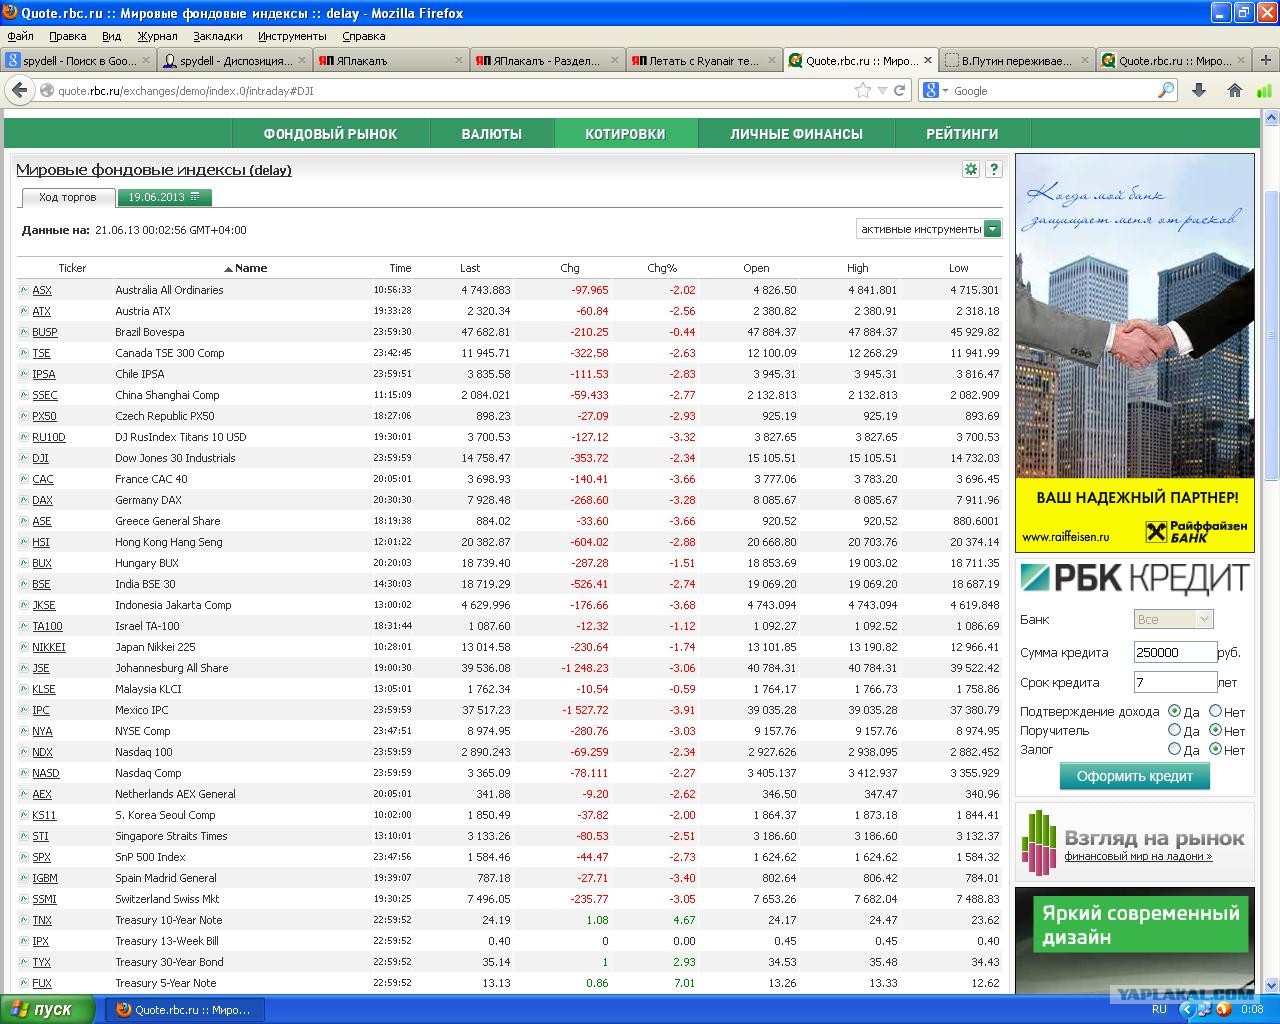Click the chart icon beside HSI
The width and height of the screenshot is (1280, 1024).
24,542
